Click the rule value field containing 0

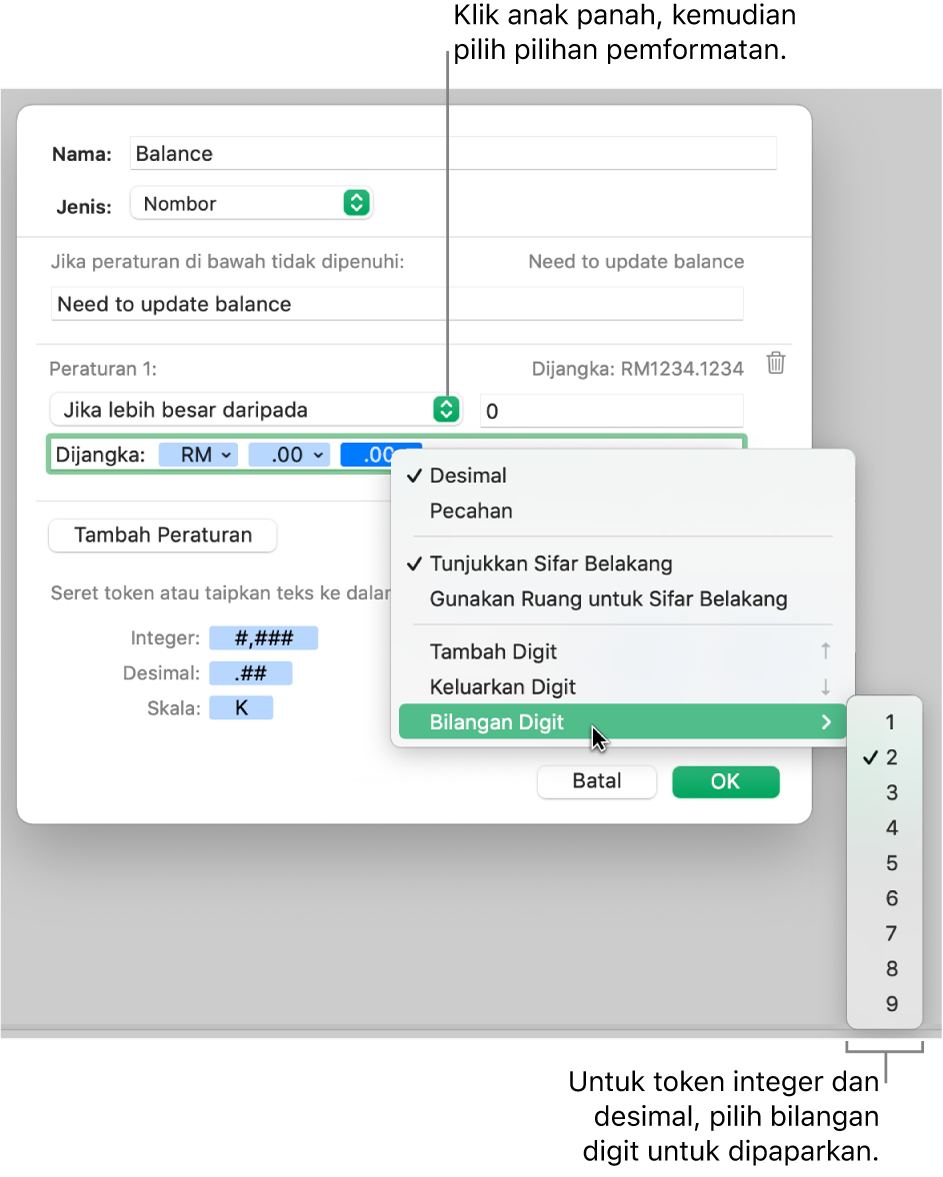(611, 411)
